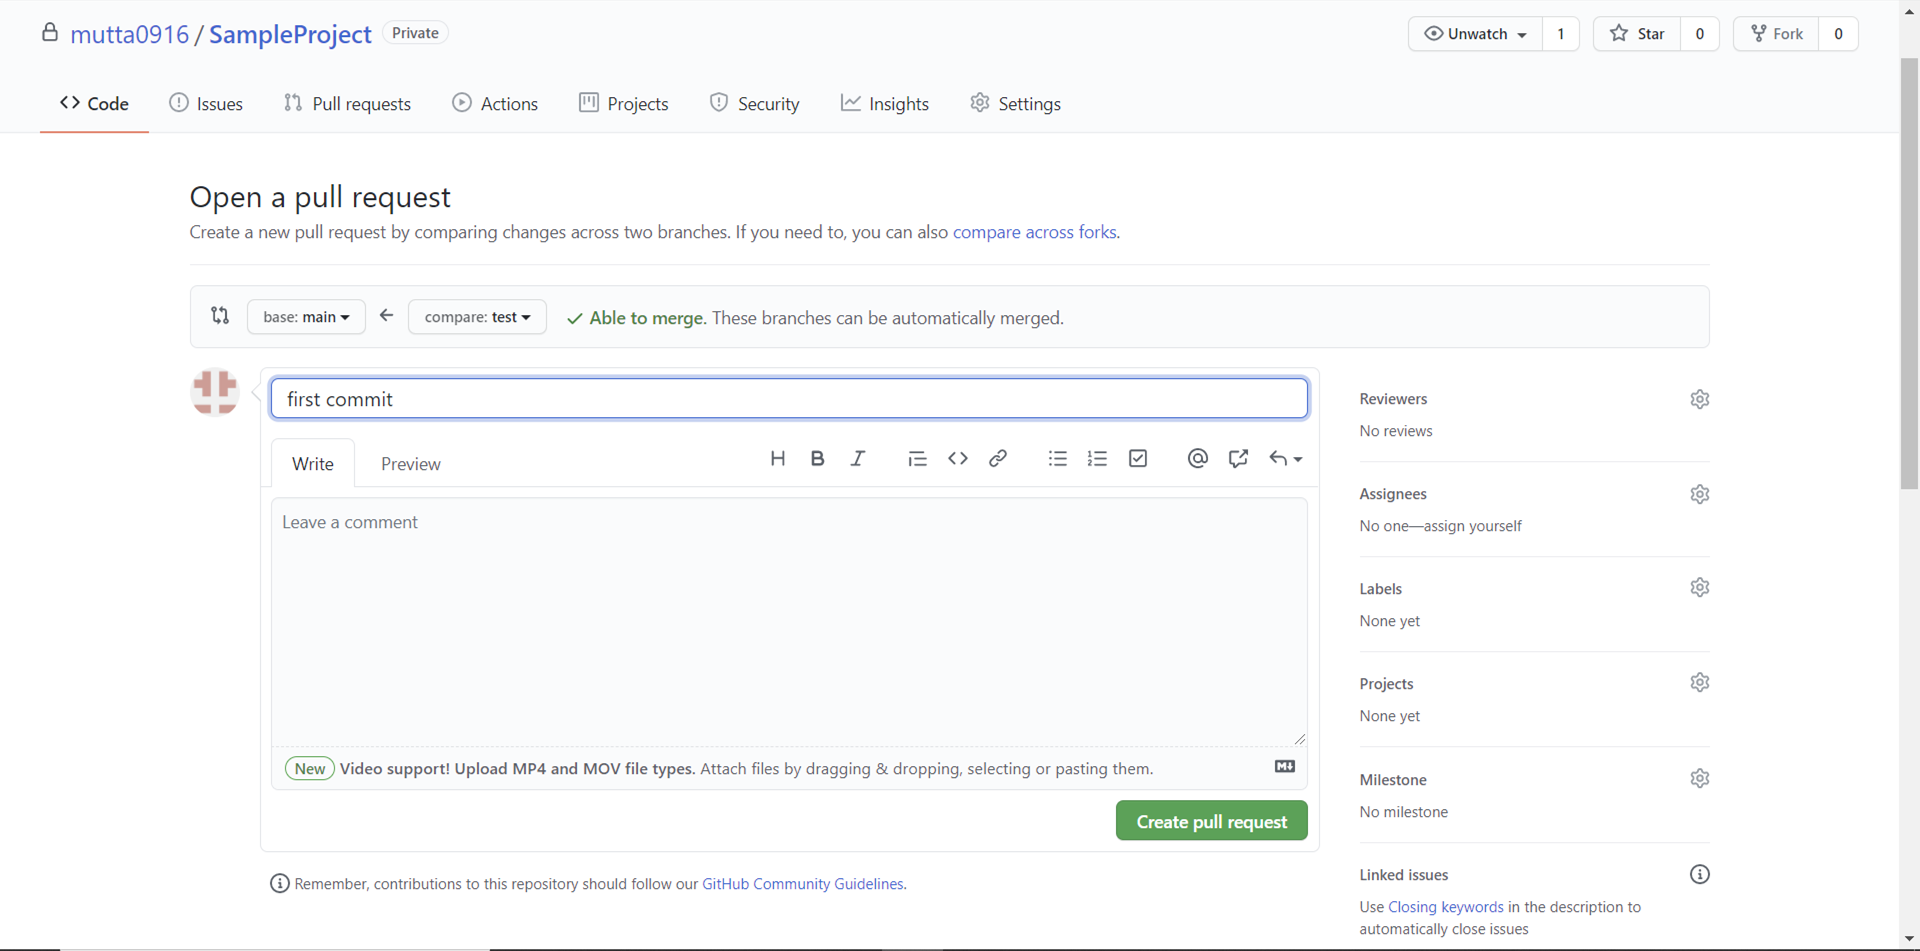Screen dimensions: 1920x951
Task: Insert a quote block
Action: click(917, 459)
